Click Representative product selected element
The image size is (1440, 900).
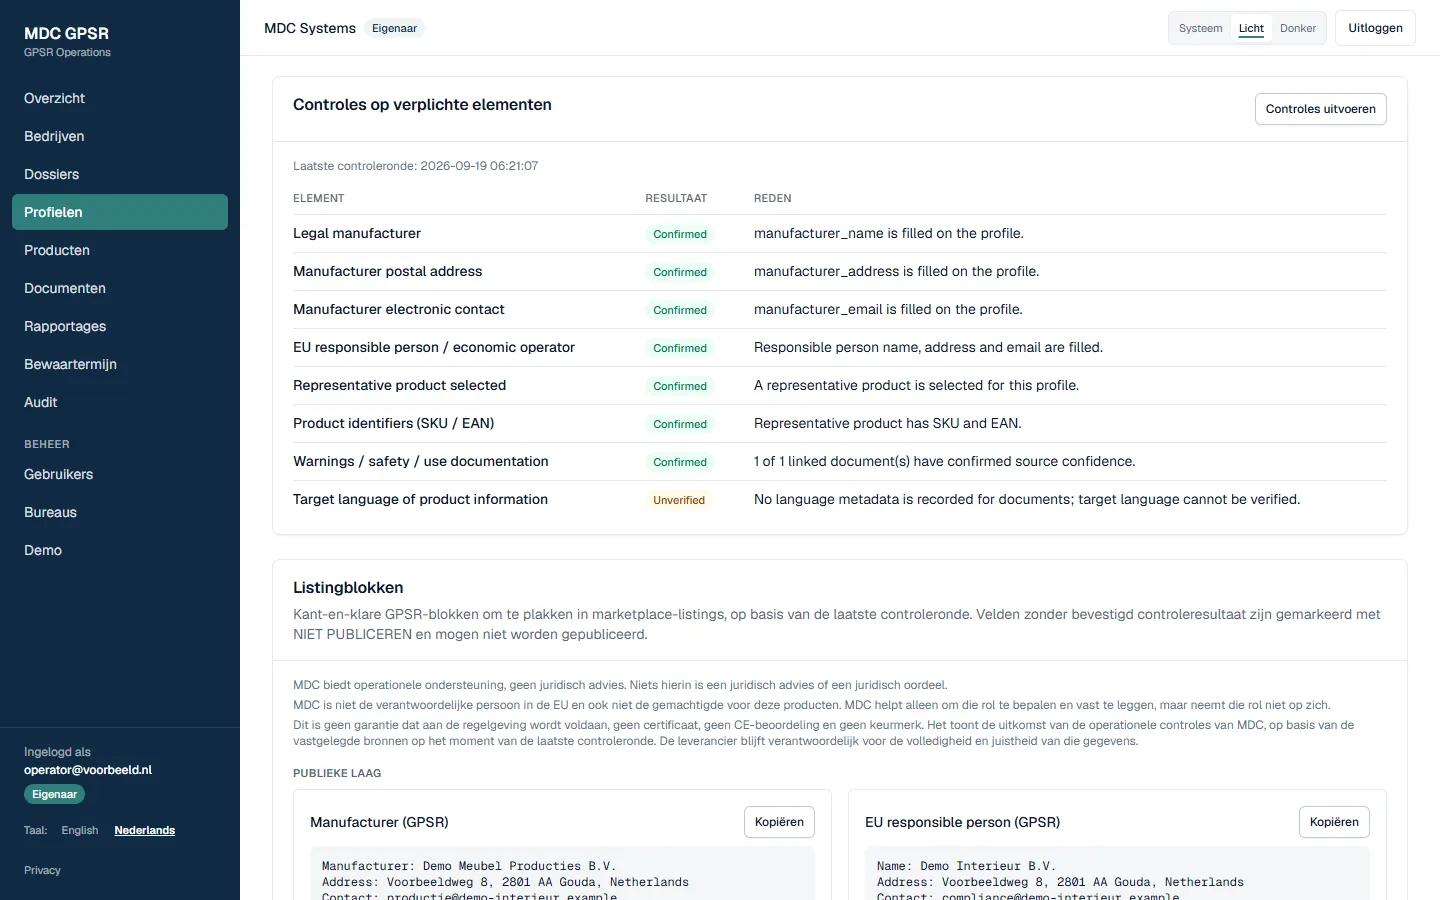(x=399, y=385)
